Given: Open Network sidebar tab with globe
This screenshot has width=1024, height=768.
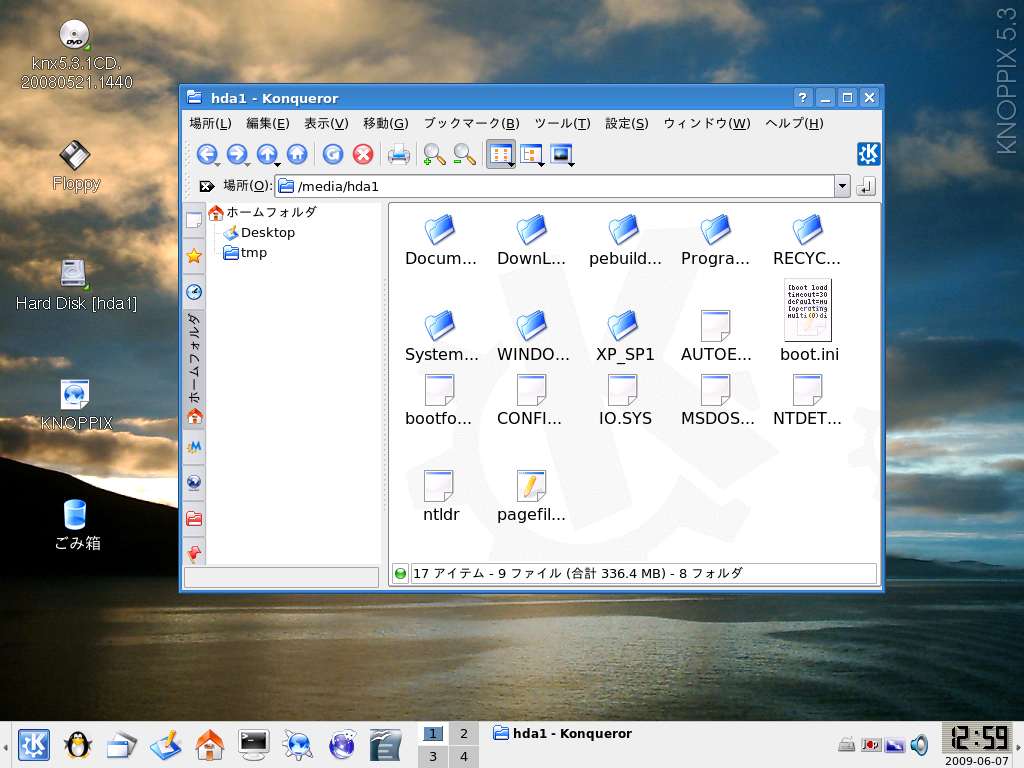Looking at the screenshot, I should [x=194, y=483].
